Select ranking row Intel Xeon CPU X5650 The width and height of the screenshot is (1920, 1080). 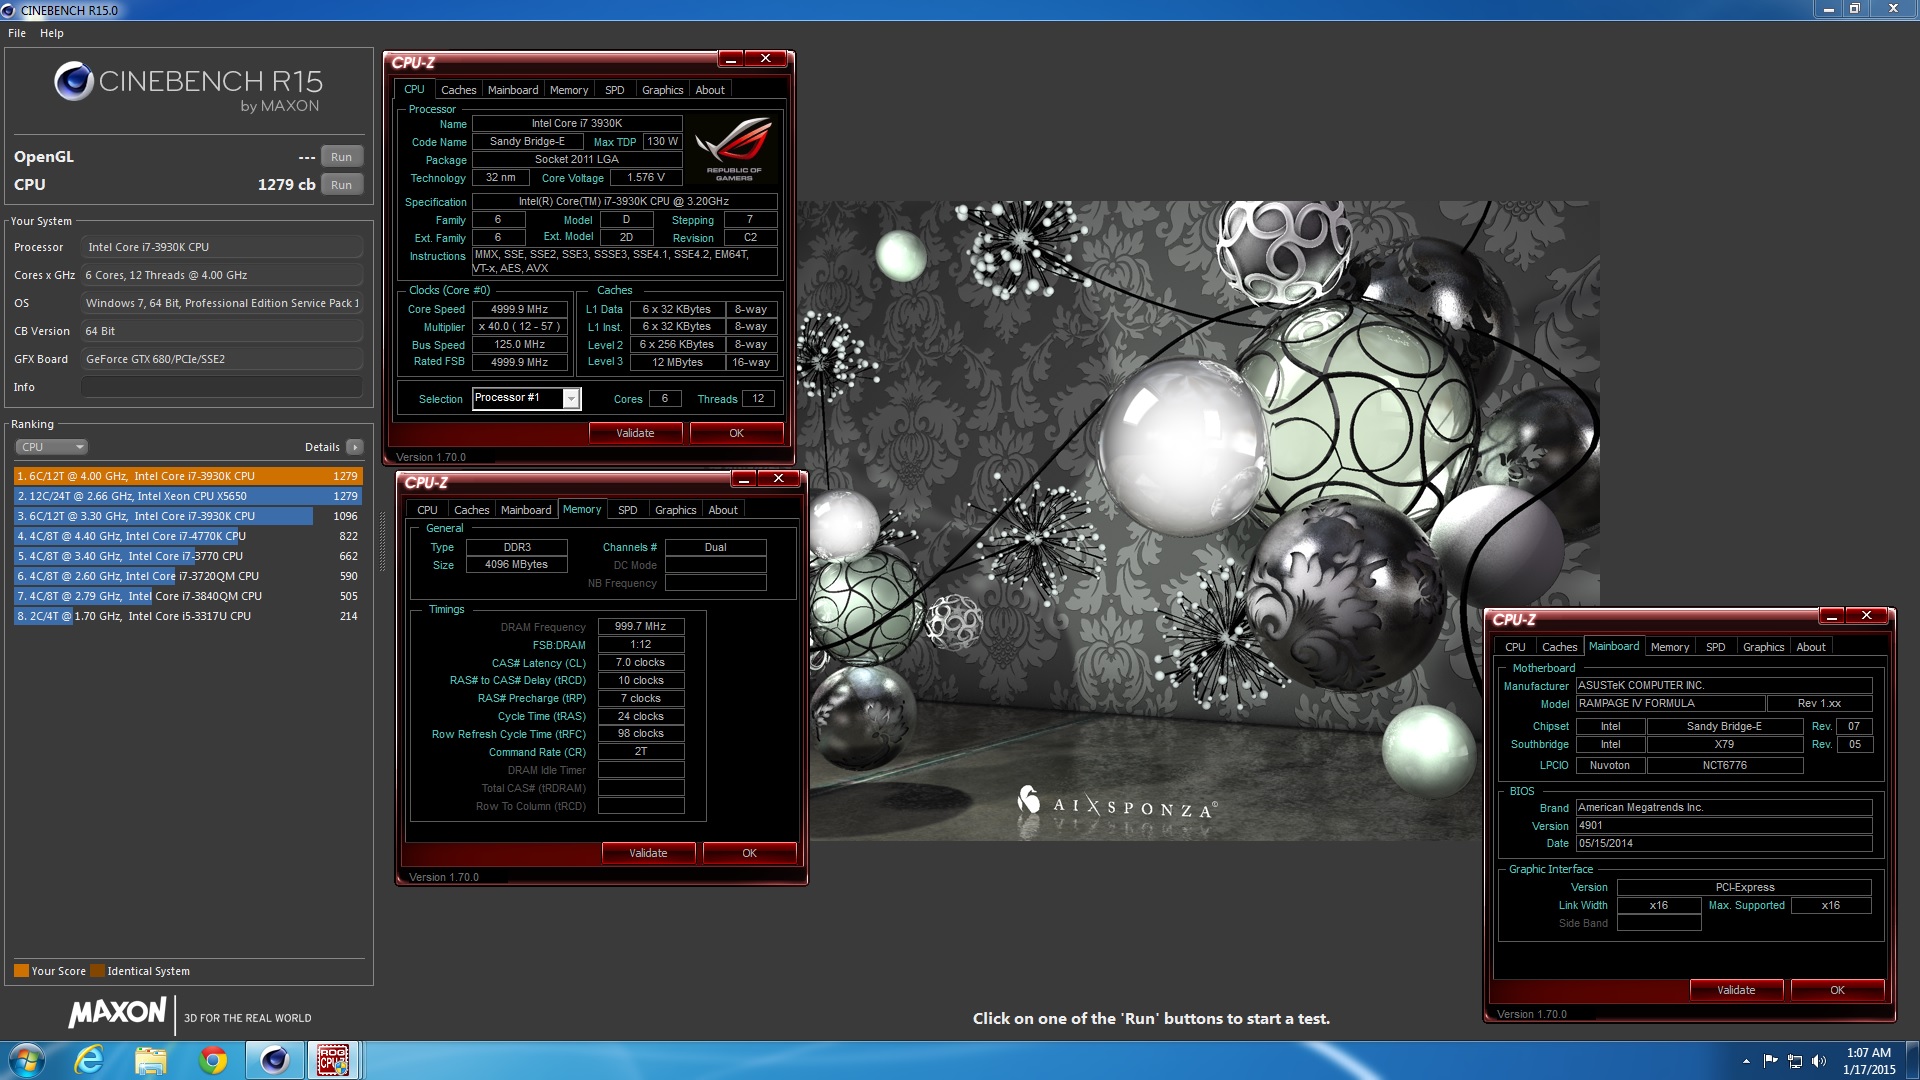187,496
